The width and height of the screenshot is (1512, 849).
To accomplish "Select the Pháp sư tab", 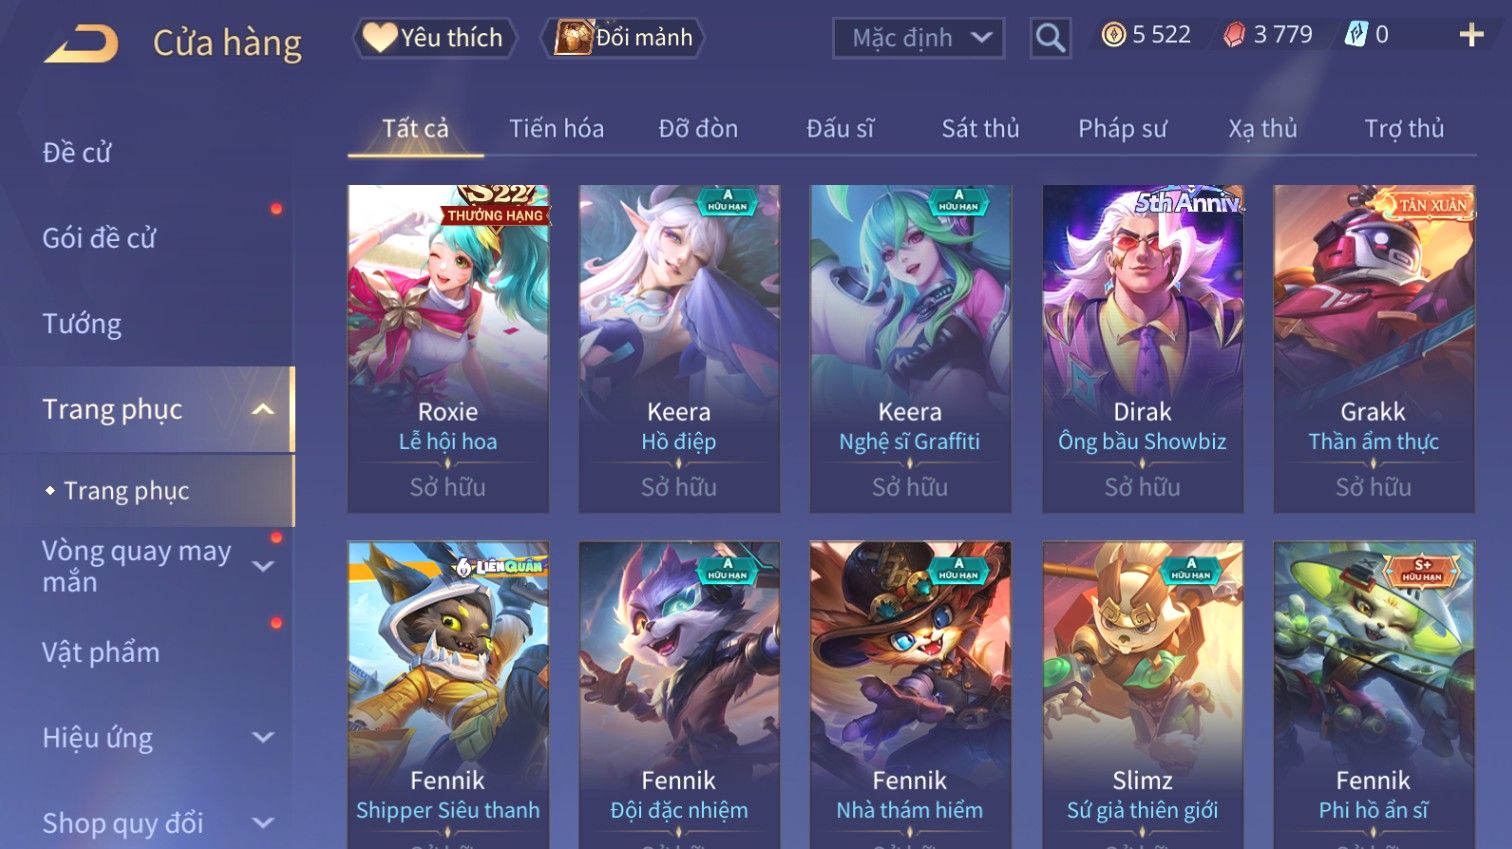I will 1122,129.
